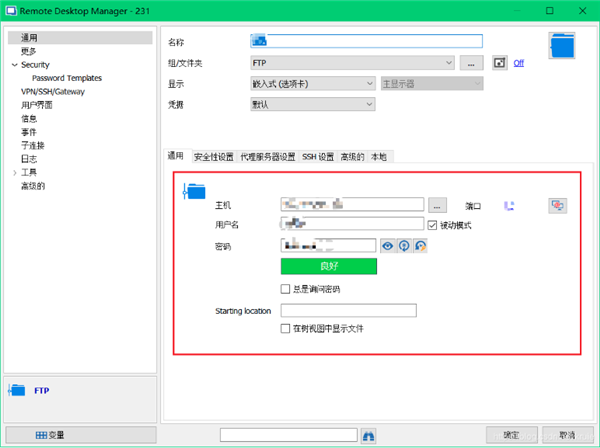Select Password Templates tree item
The width and height of the screenshot is (600, 448).
(x=67, y=78)
